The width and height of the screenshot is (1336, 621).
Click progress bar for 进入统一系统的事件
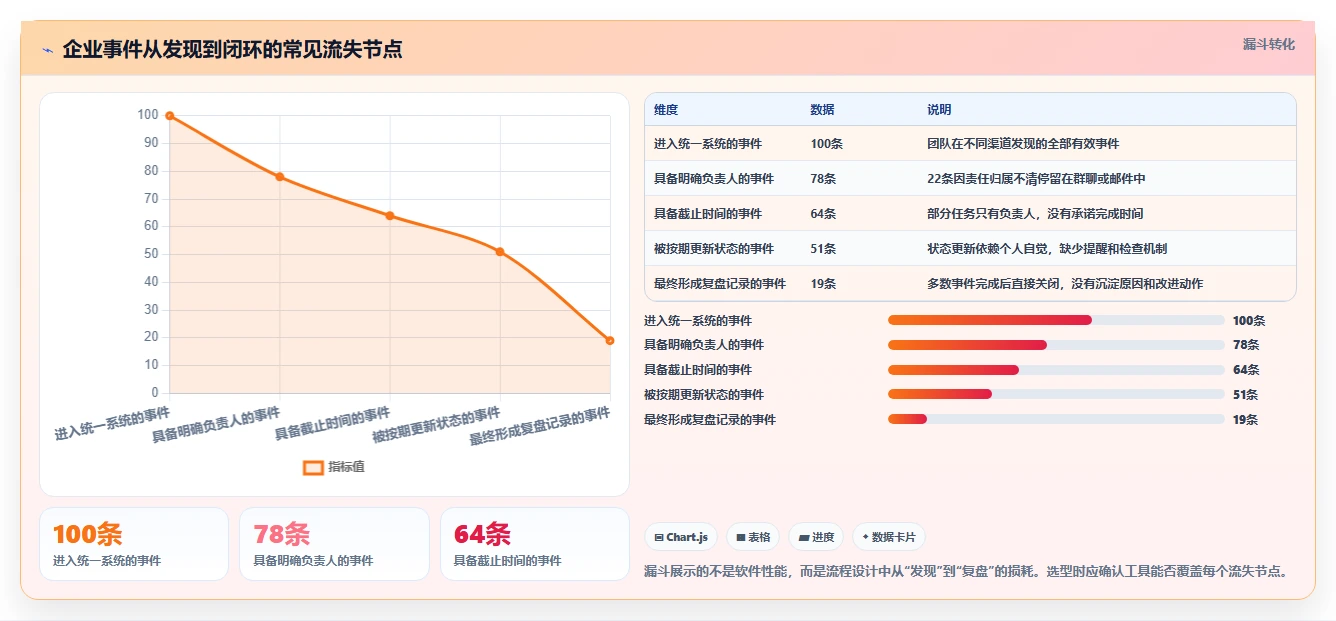coord(1056,320)
